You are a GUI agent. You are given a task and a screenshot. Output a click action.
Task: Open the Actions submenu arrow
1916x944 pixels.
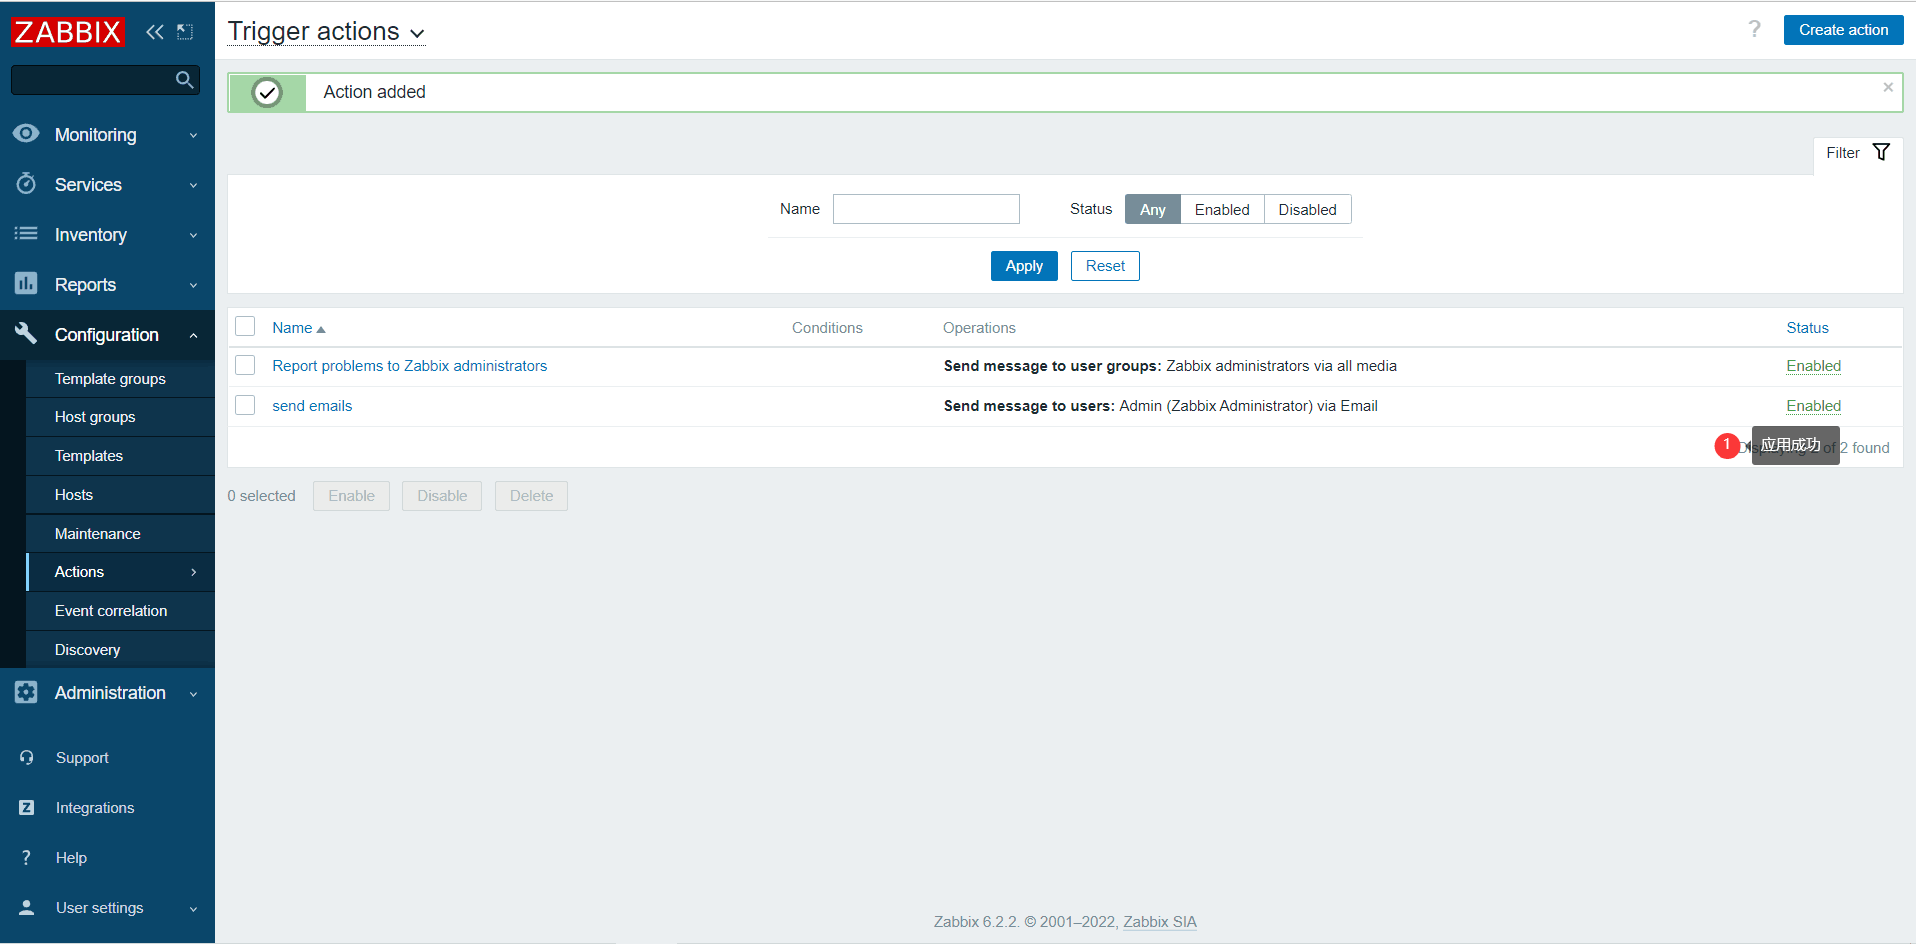tap(193, 572)
